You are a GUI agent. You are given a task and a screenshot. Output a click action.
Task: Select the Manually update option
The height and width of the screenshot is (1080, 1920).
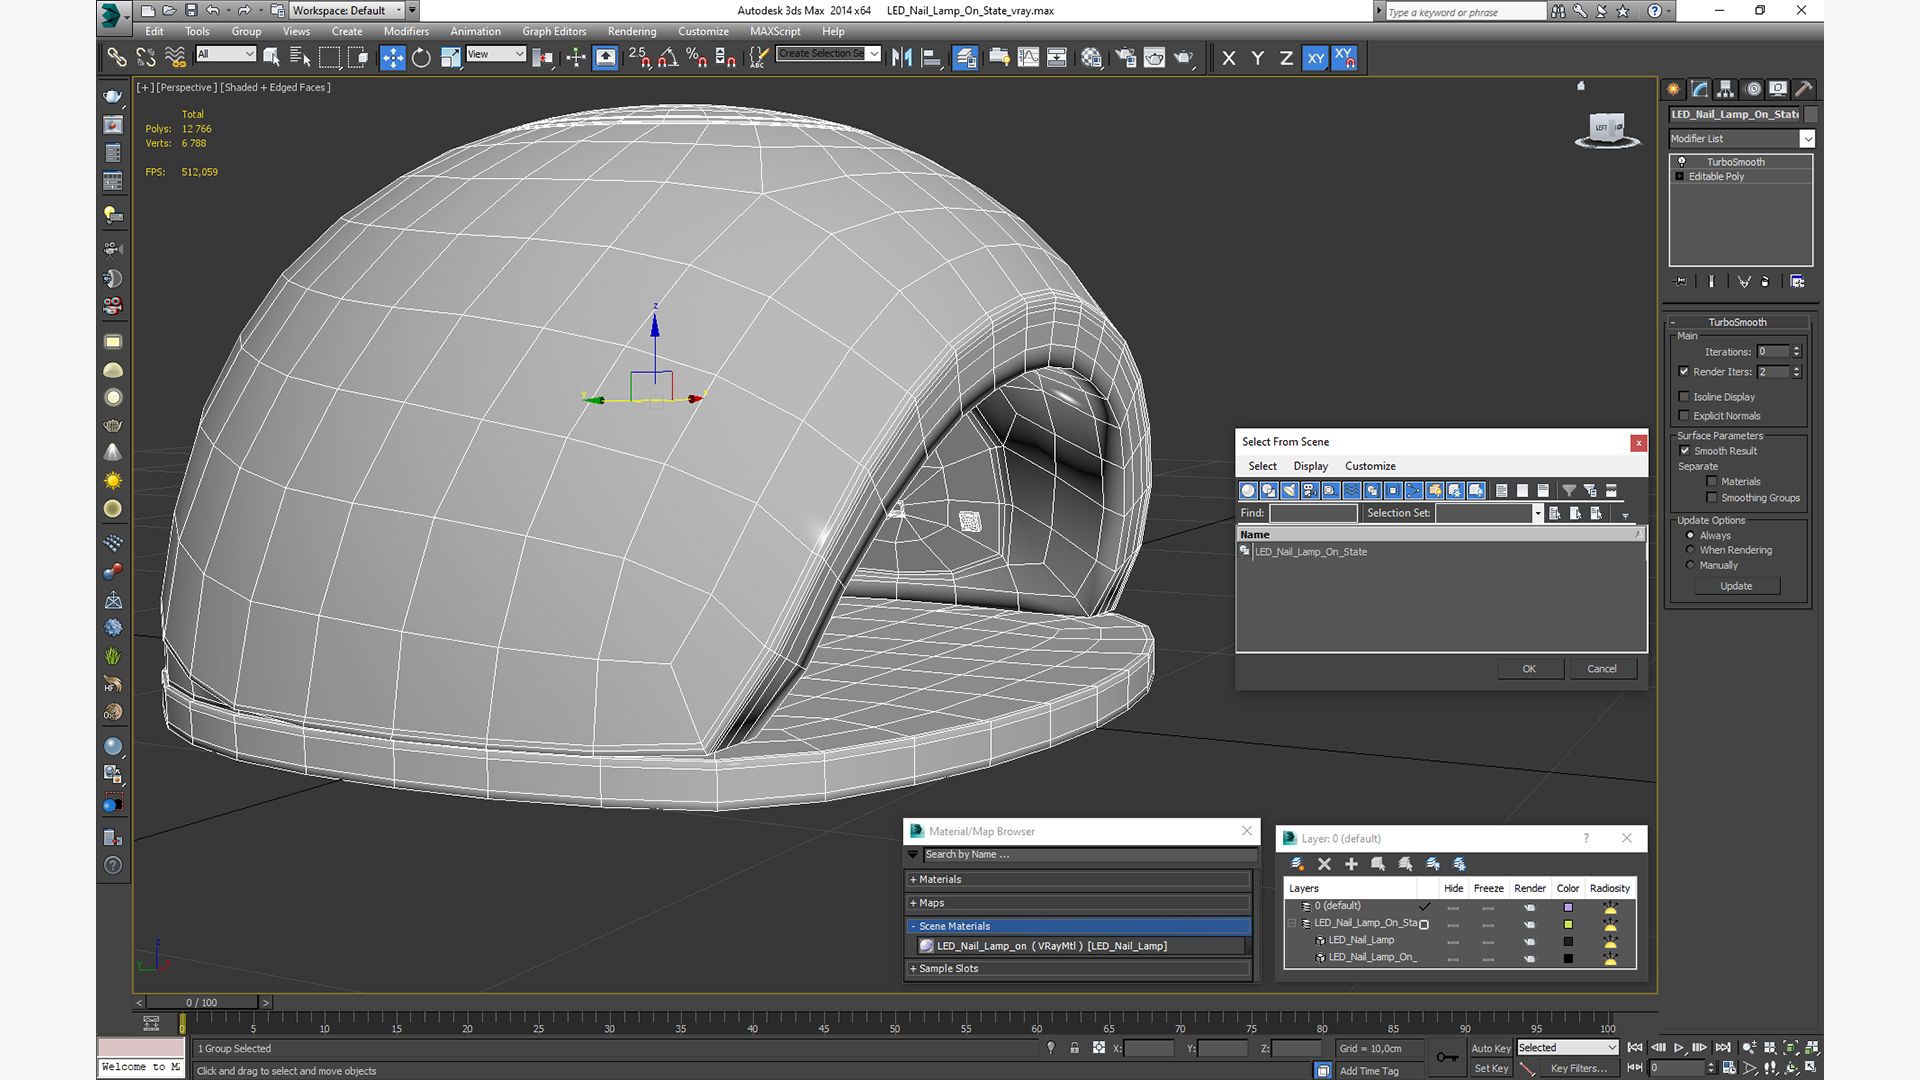1690,565
